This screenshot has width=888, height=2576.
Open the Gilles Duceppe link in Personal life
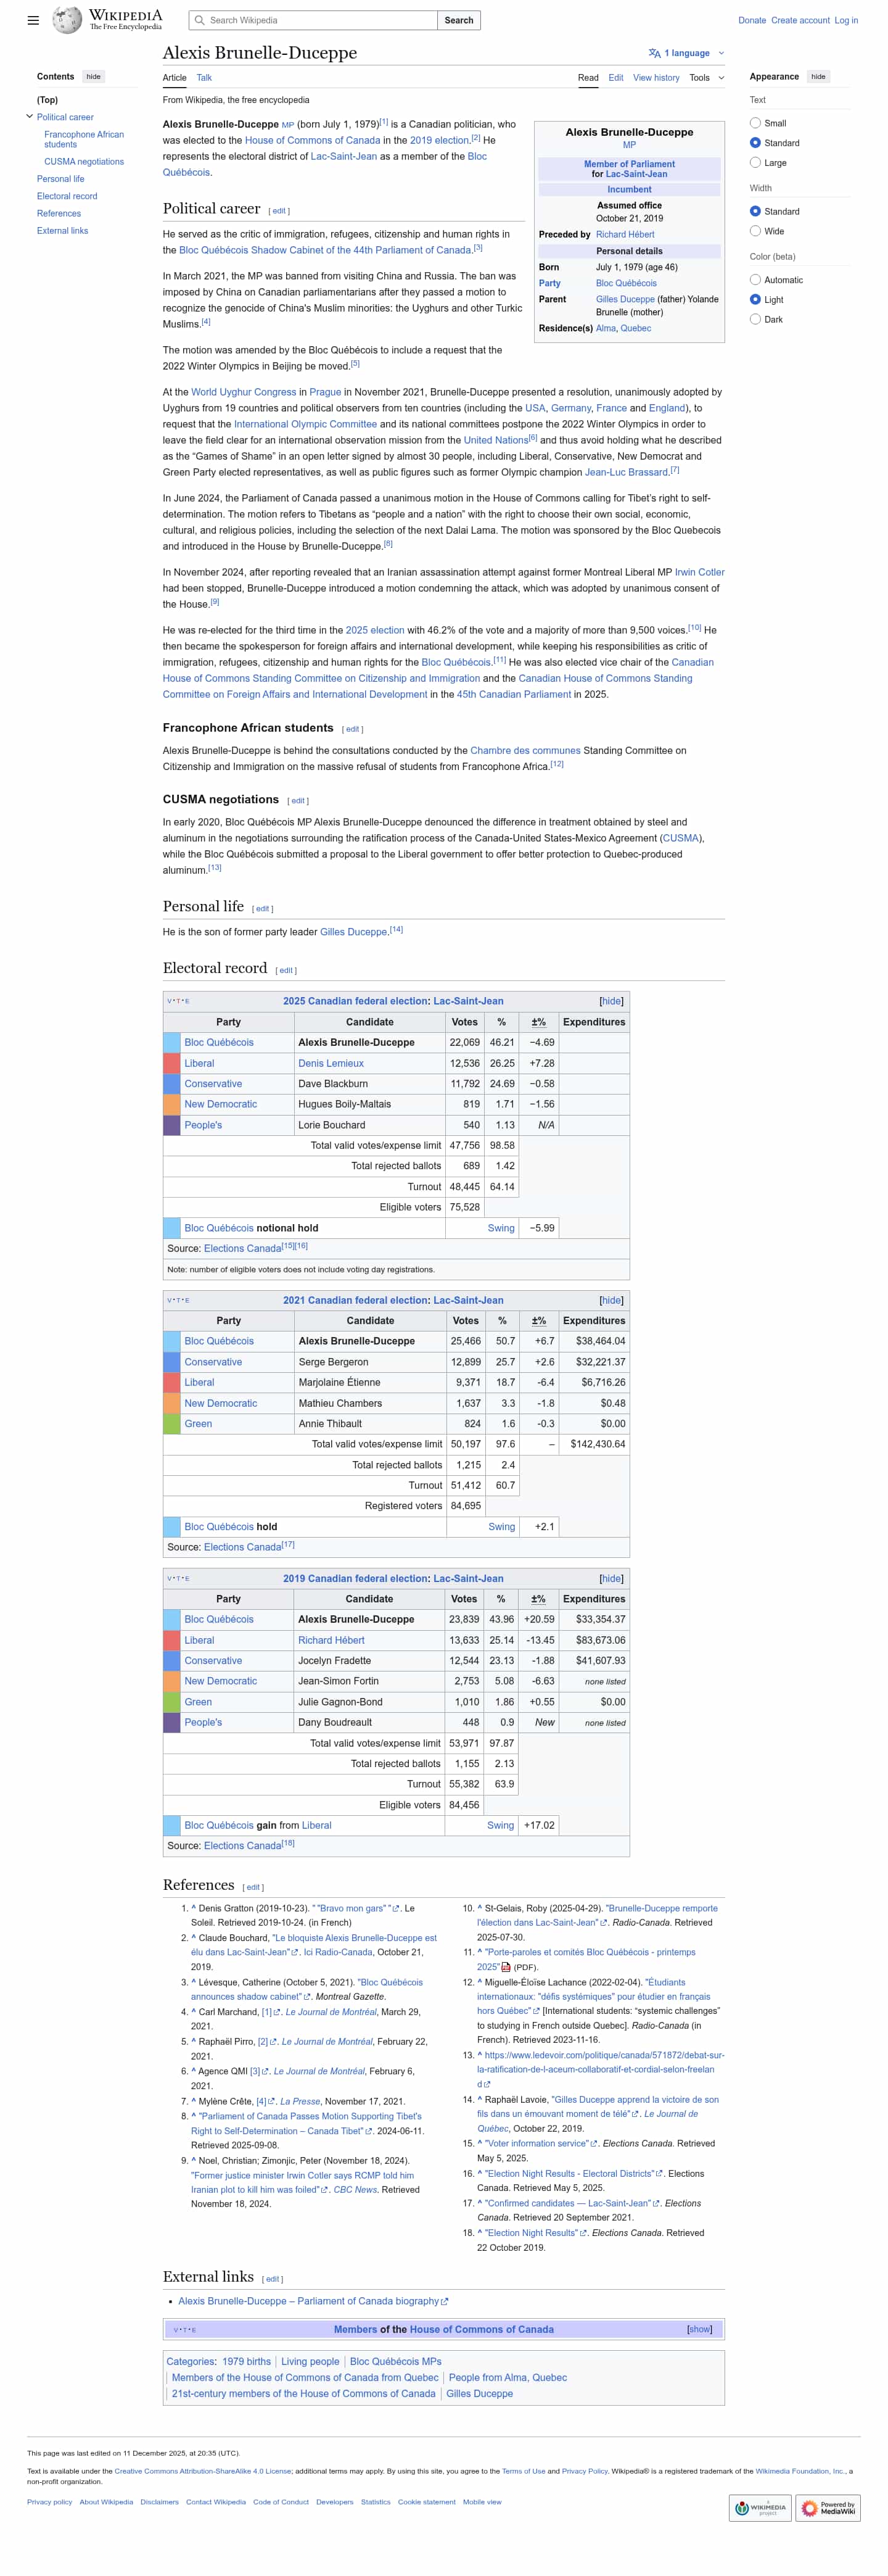(353, 932)
